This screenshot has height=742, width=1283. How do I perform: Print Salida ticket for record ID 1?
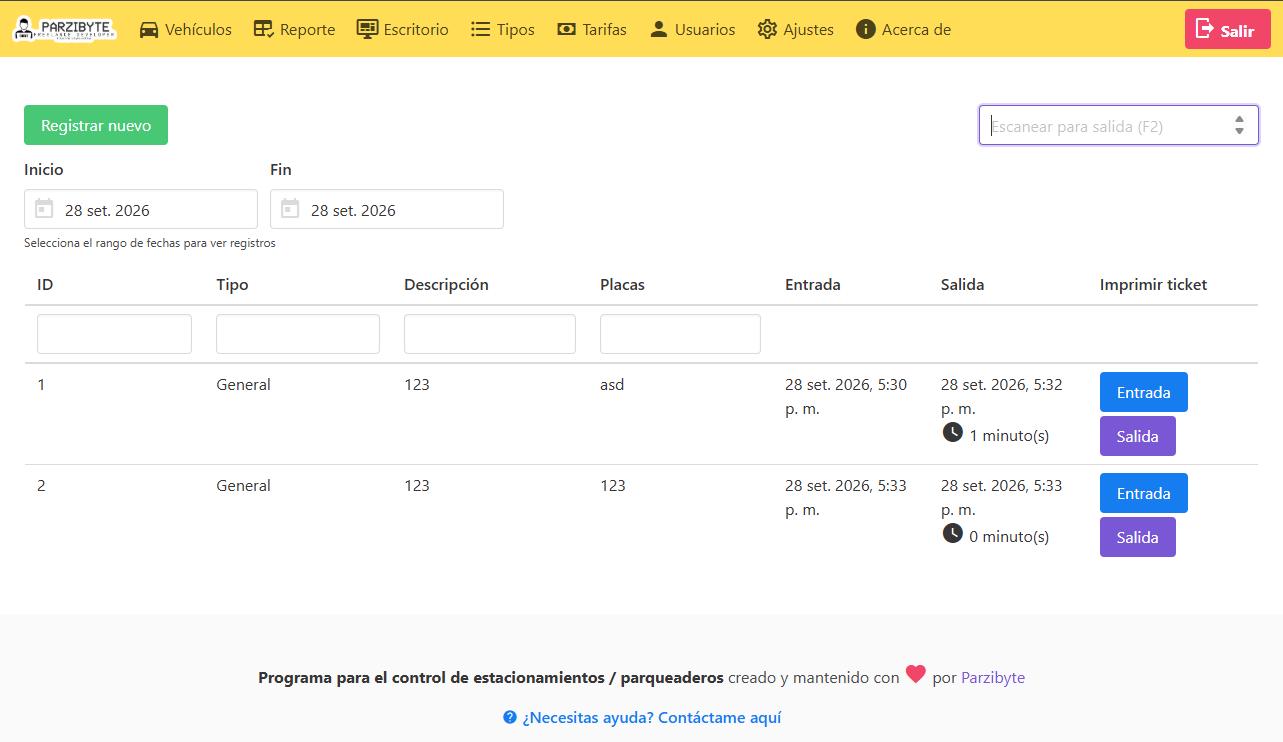coord(1138,436)
